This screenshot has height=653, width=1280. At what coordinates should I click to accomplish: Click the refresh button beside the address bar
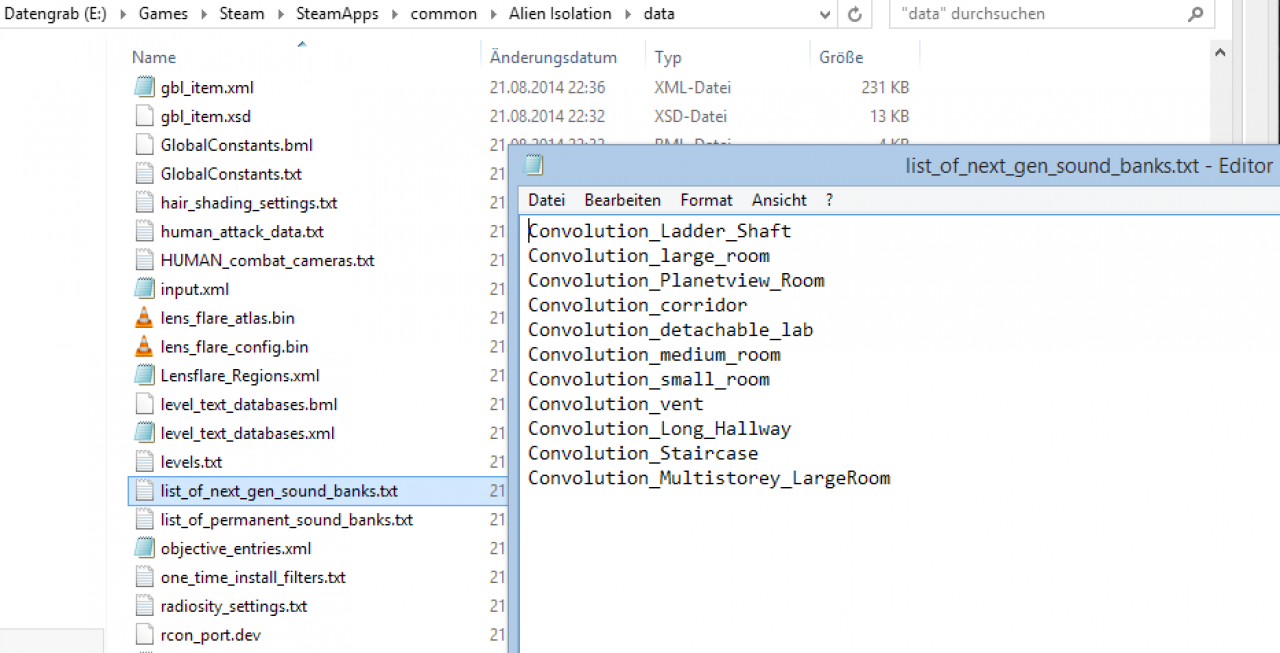click(855, 14)
